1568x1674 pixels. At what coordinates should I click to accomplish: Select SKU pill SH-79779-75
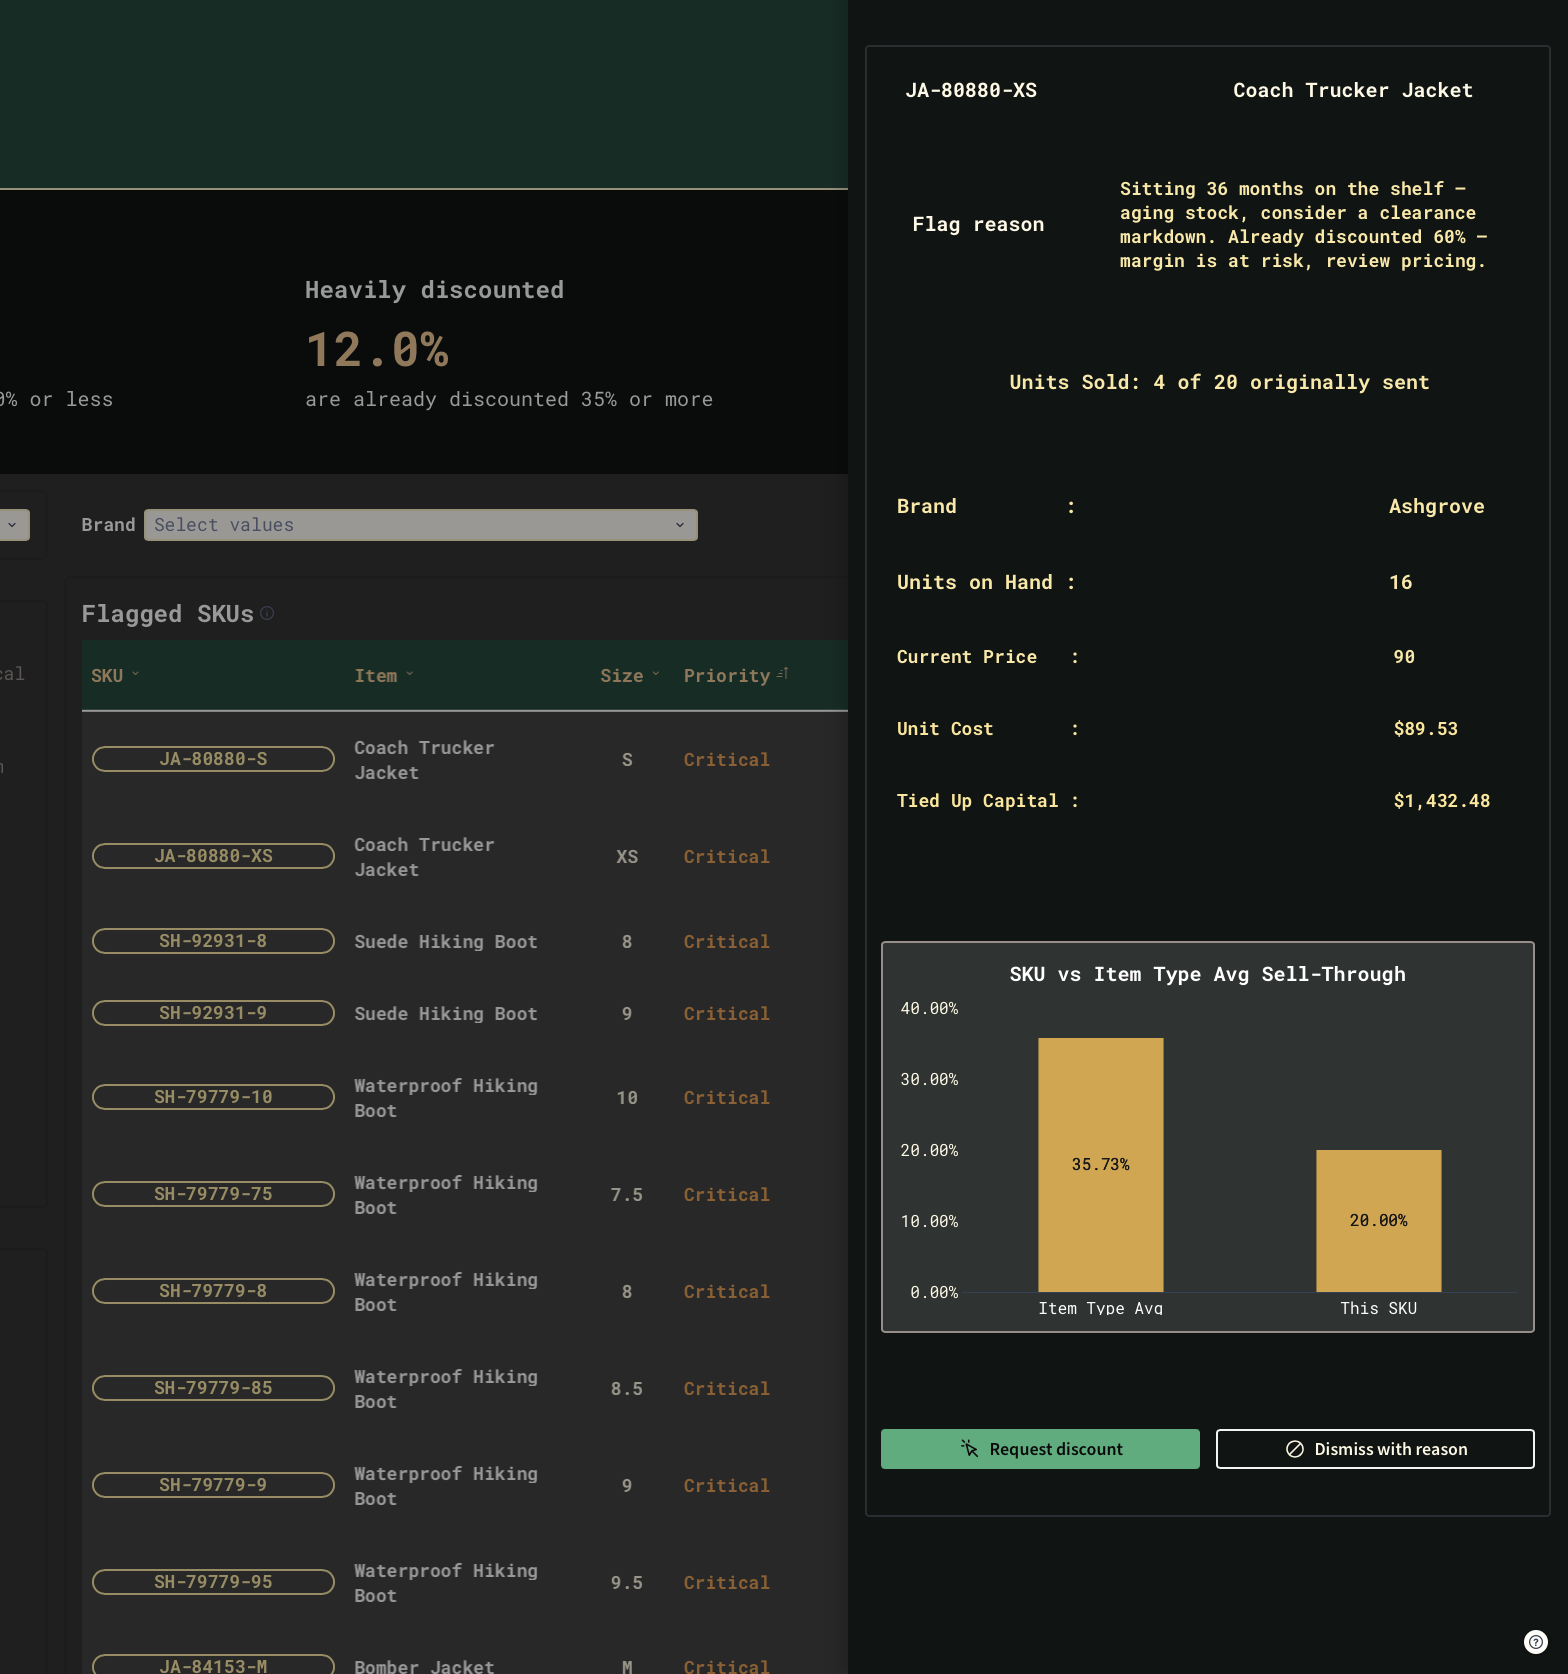coord(213,1194)
